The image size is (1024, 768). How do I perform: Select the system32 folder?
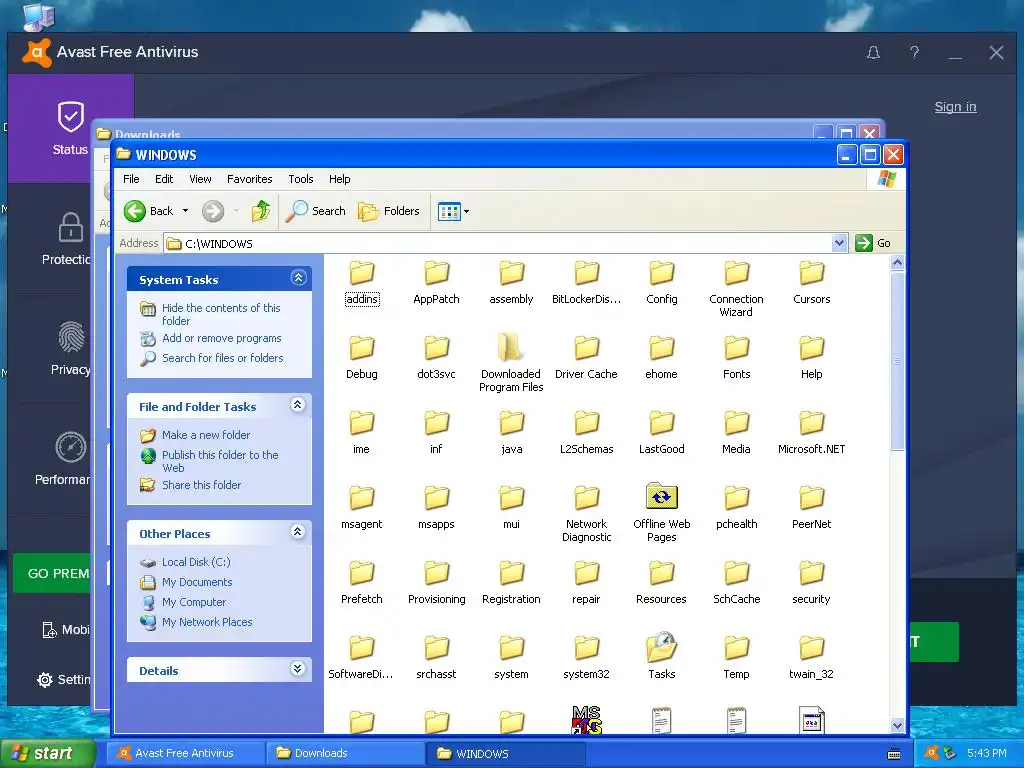point(586,657)
